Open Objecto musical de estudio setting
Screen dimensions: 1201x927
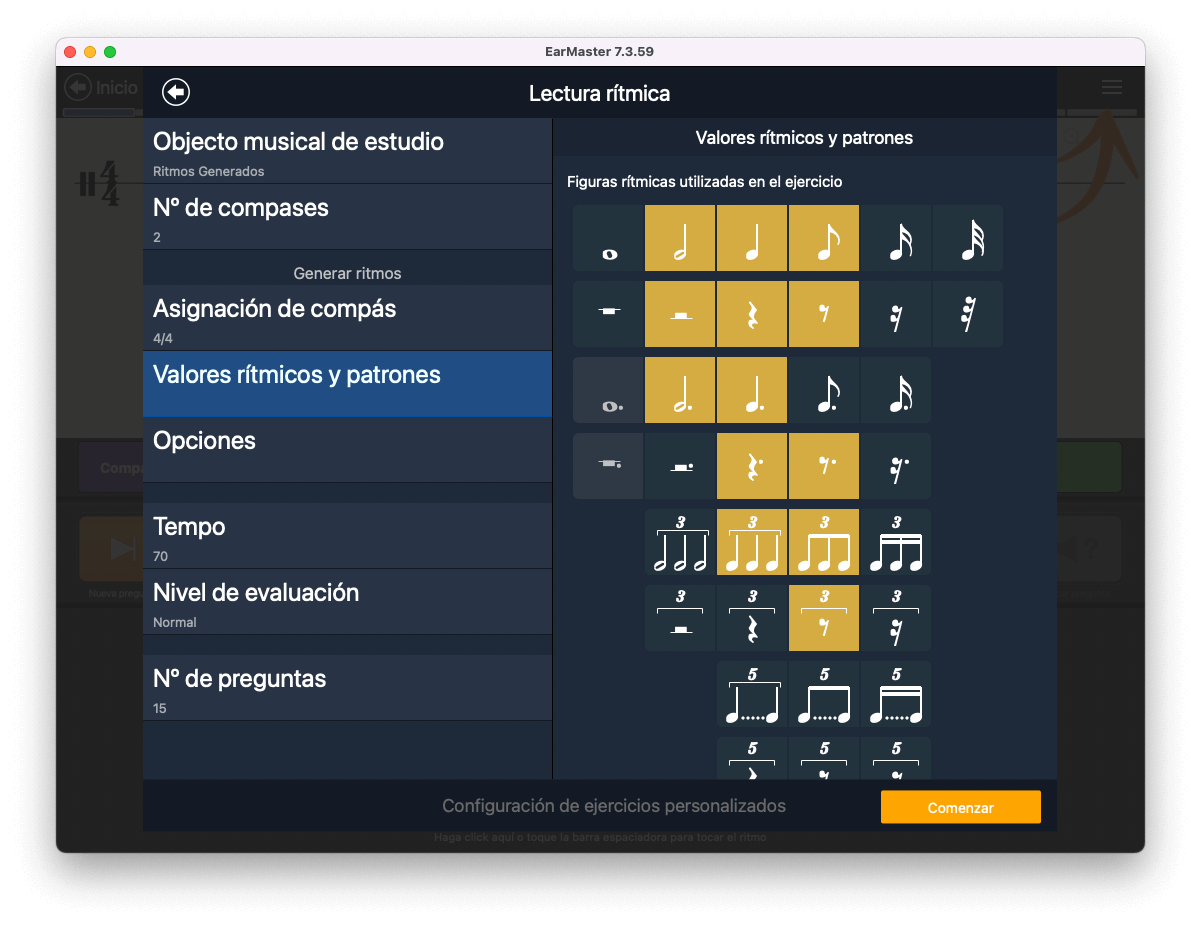coord(347,152)
